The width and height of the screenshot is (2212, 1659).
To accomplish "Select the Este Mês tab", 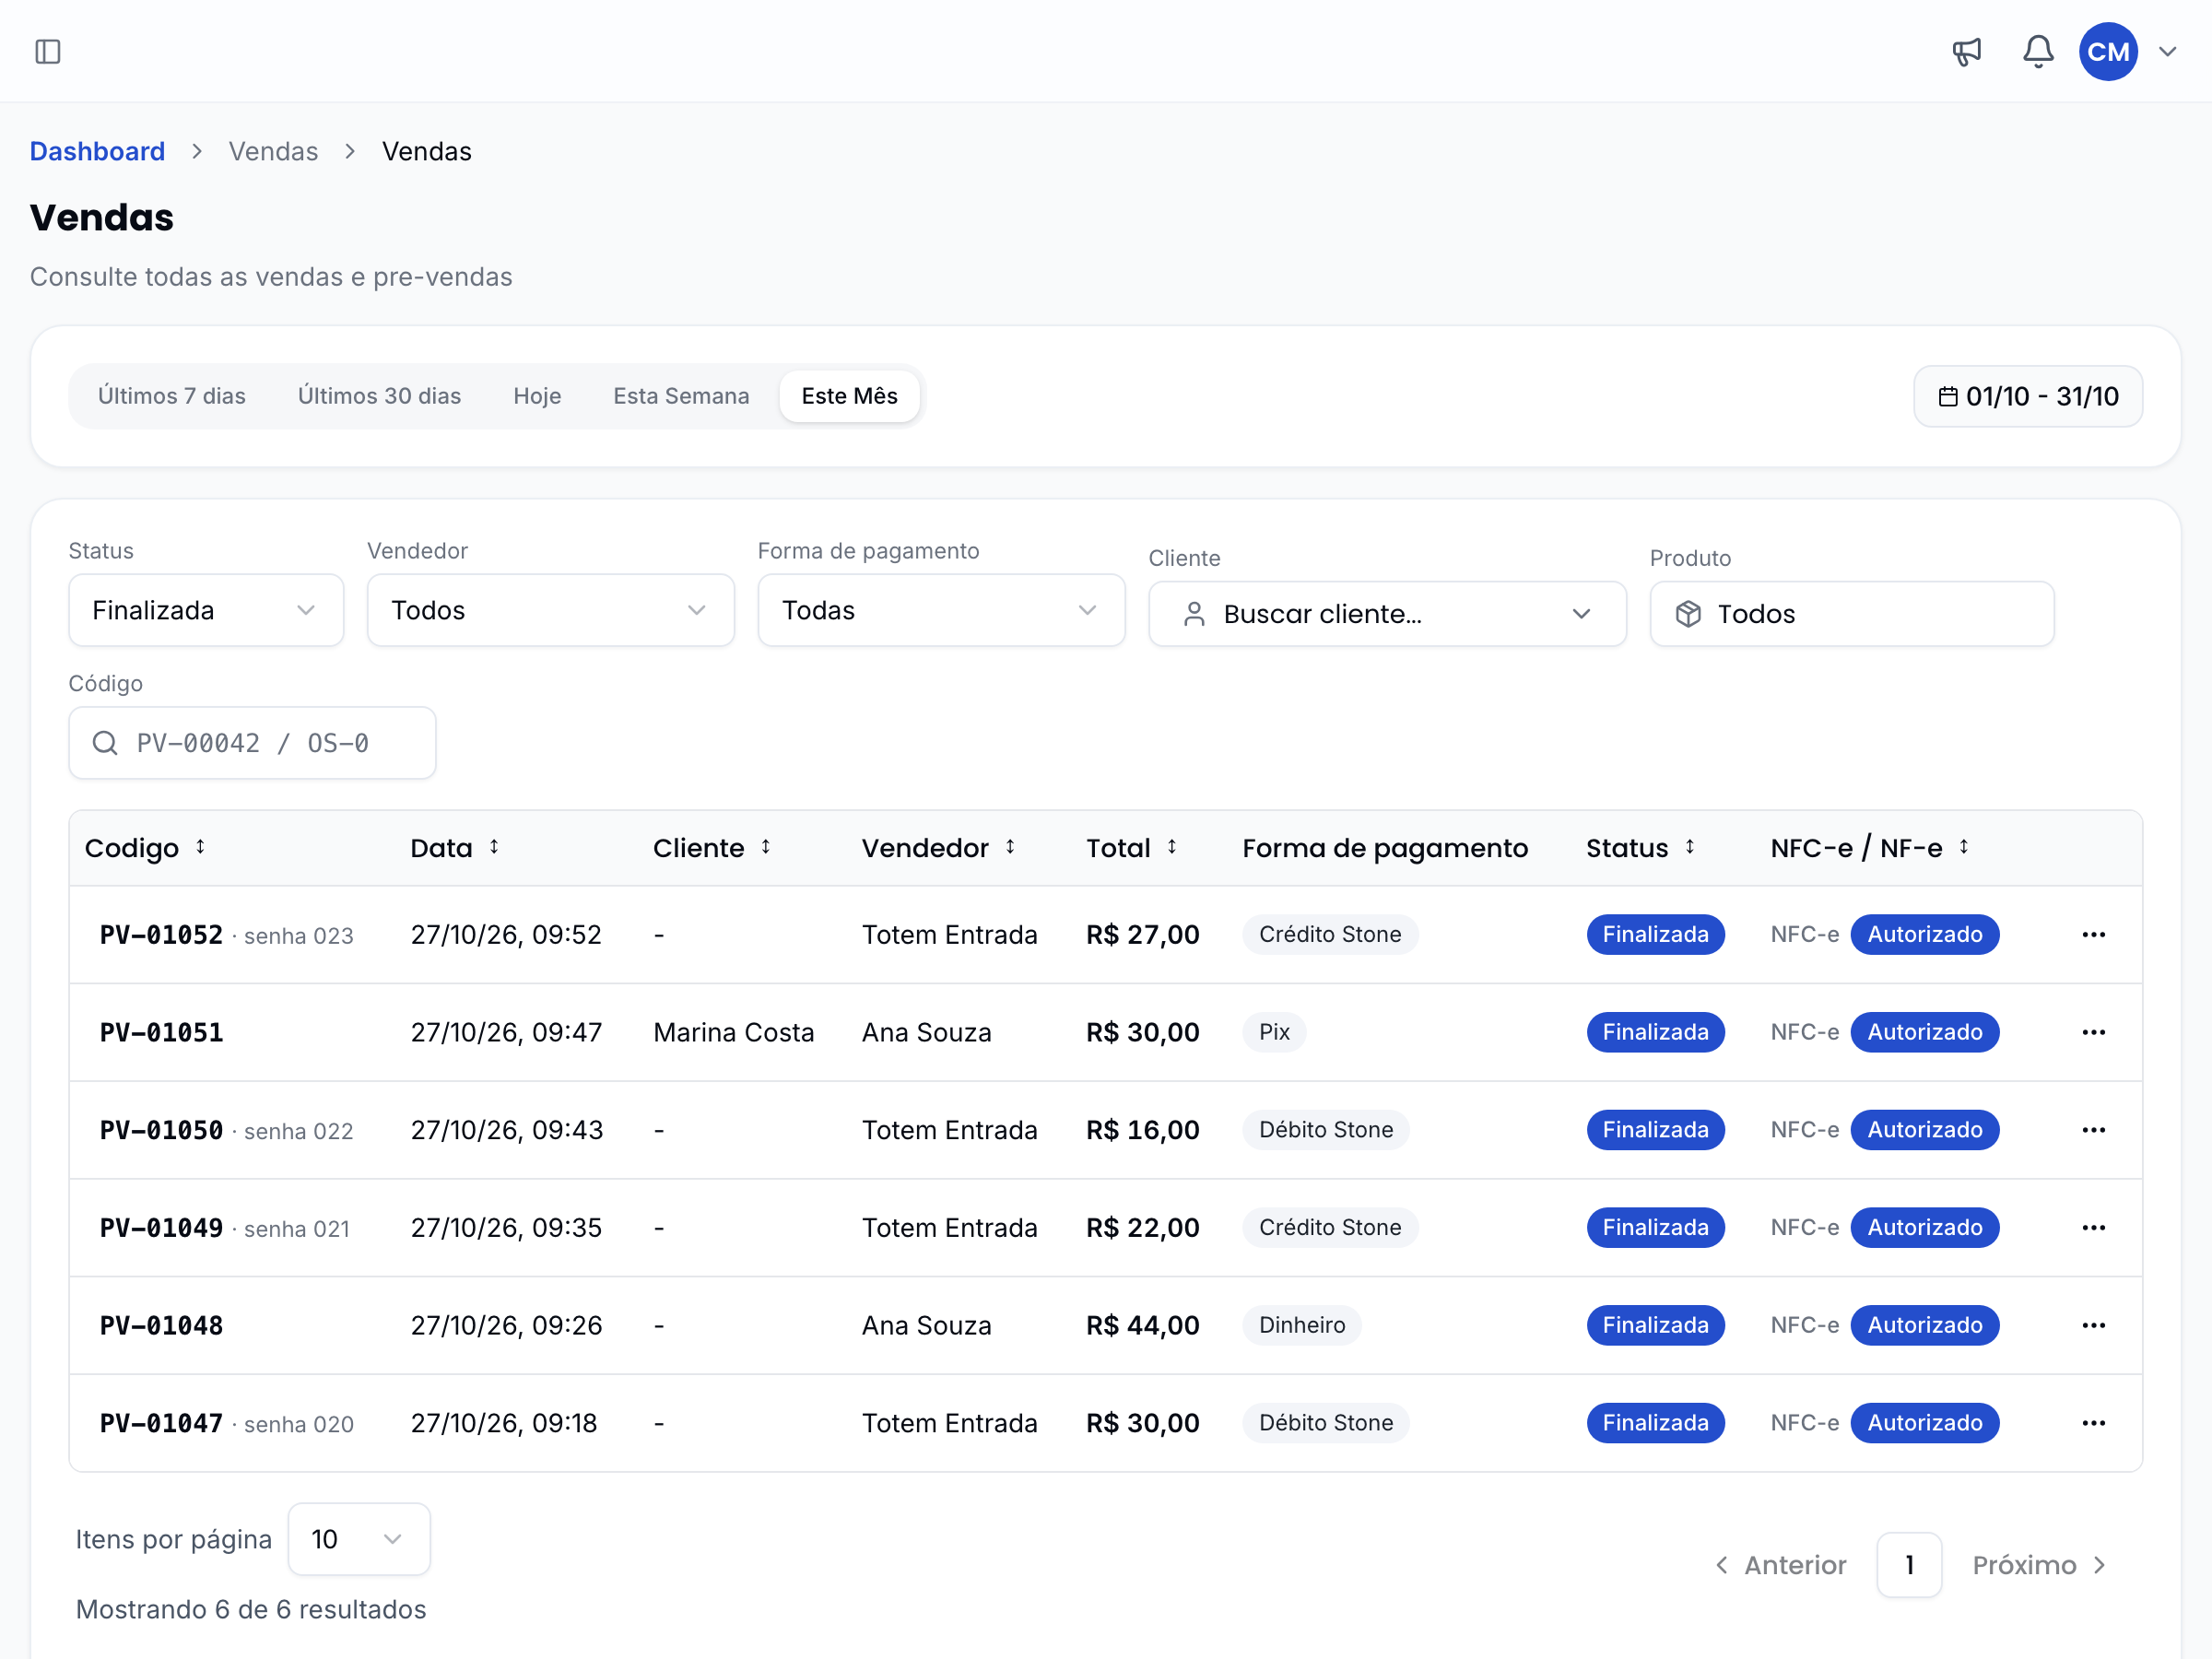I will point(849,396).
